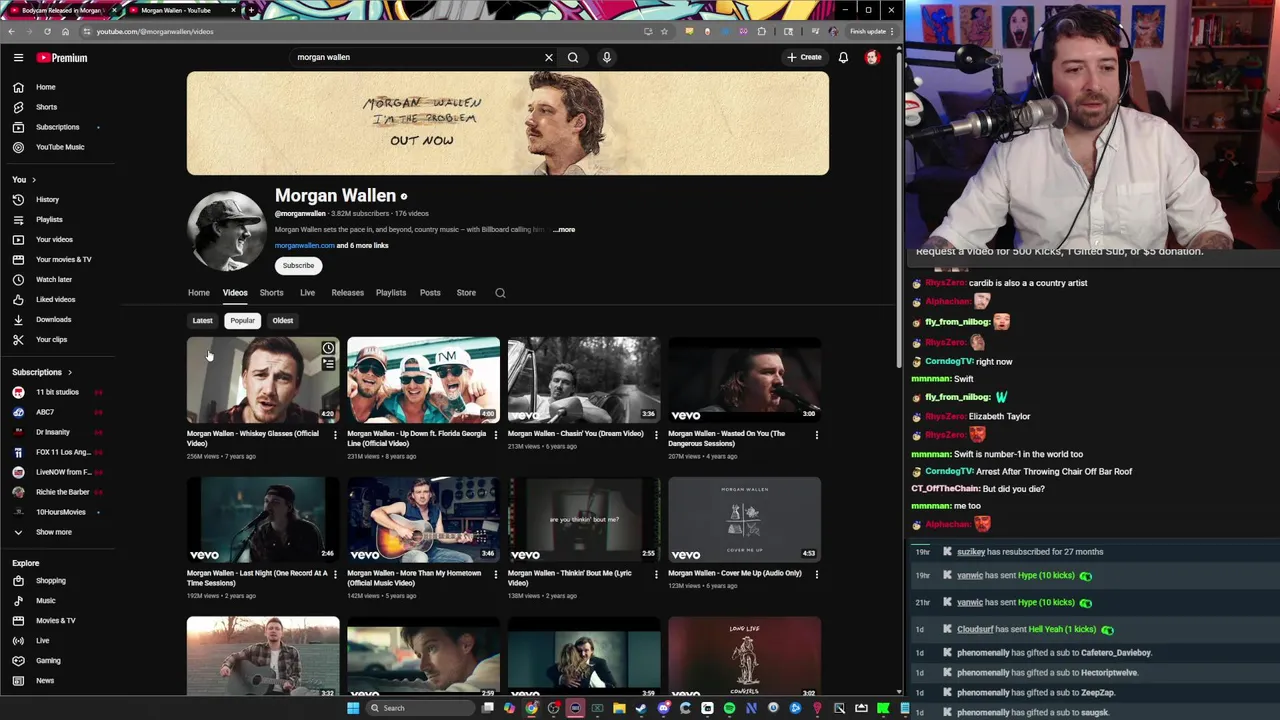The image size is (1280, 720).
Task: Open morganwallen.com link
Action: pyautogui.click(x=305, y=246)
